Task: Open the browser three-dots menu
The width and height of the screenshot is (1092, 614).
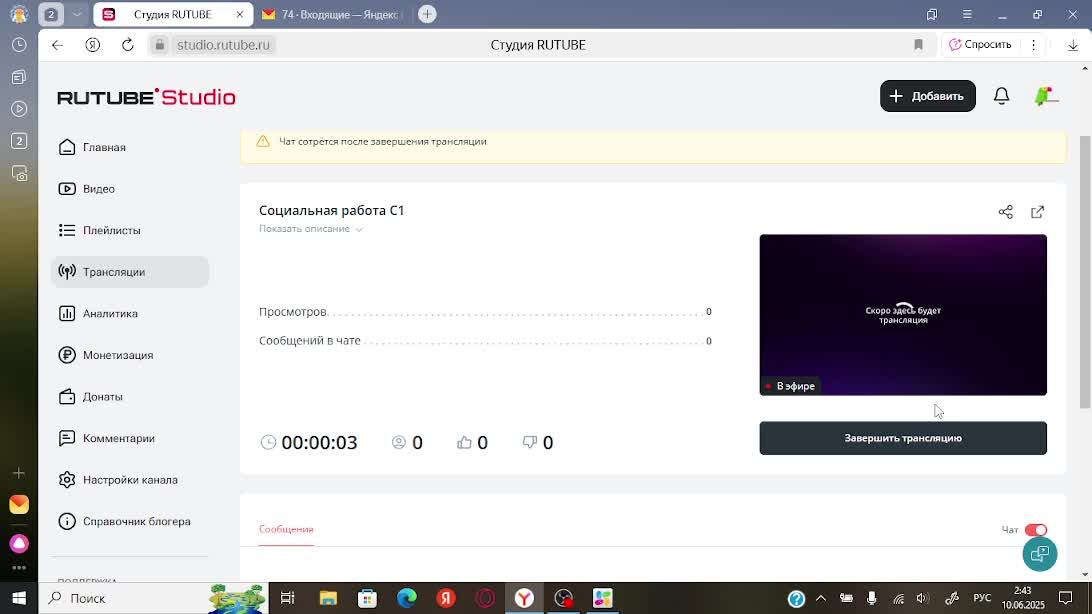Action: click(x=1034, y=45)
